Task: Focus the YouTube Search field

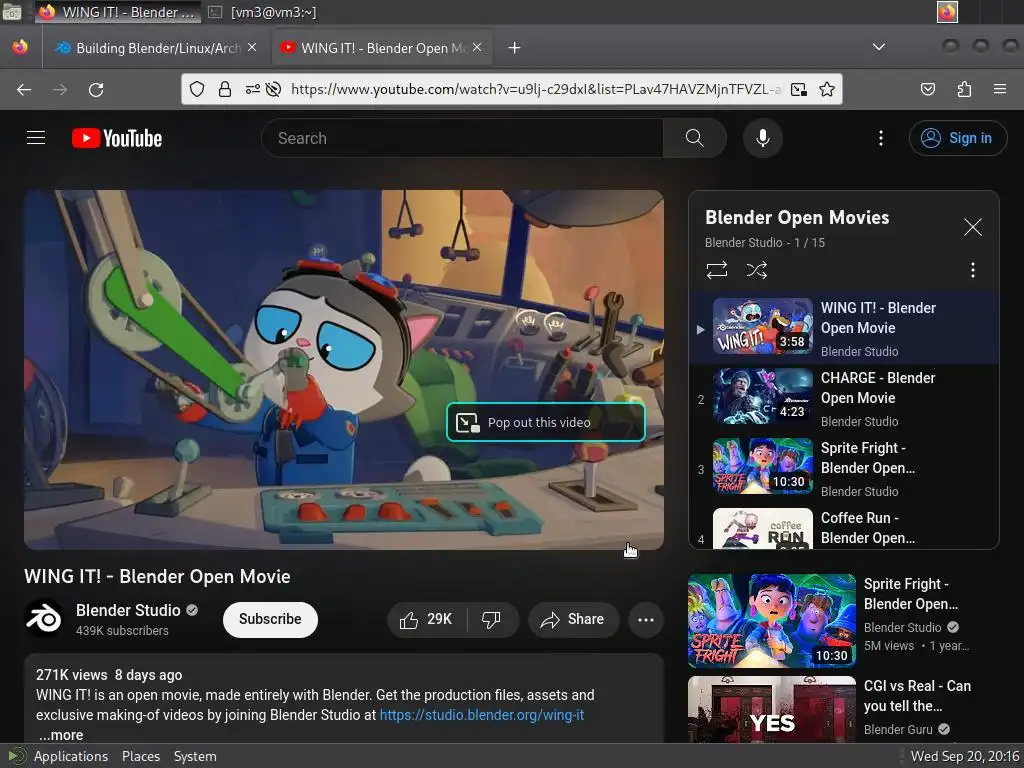Action: point(462,138)
